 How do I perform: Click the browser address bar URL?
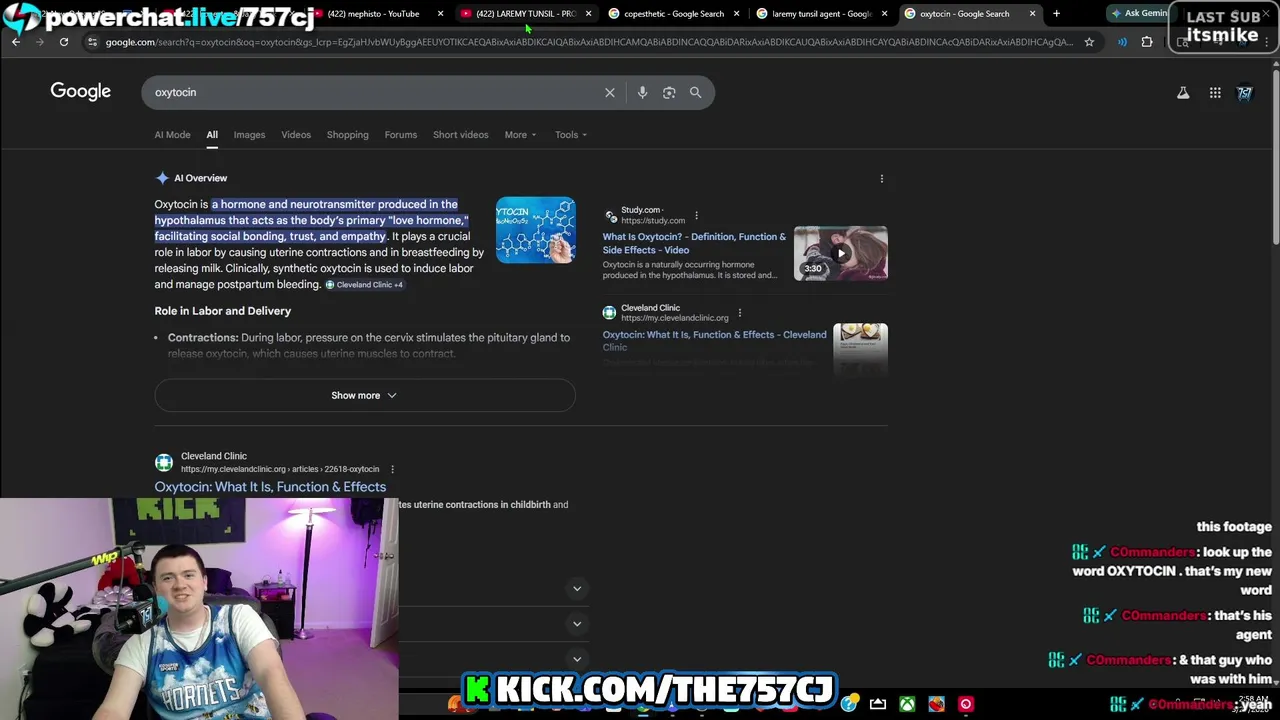pyautogui.click(x=588, y=42)
